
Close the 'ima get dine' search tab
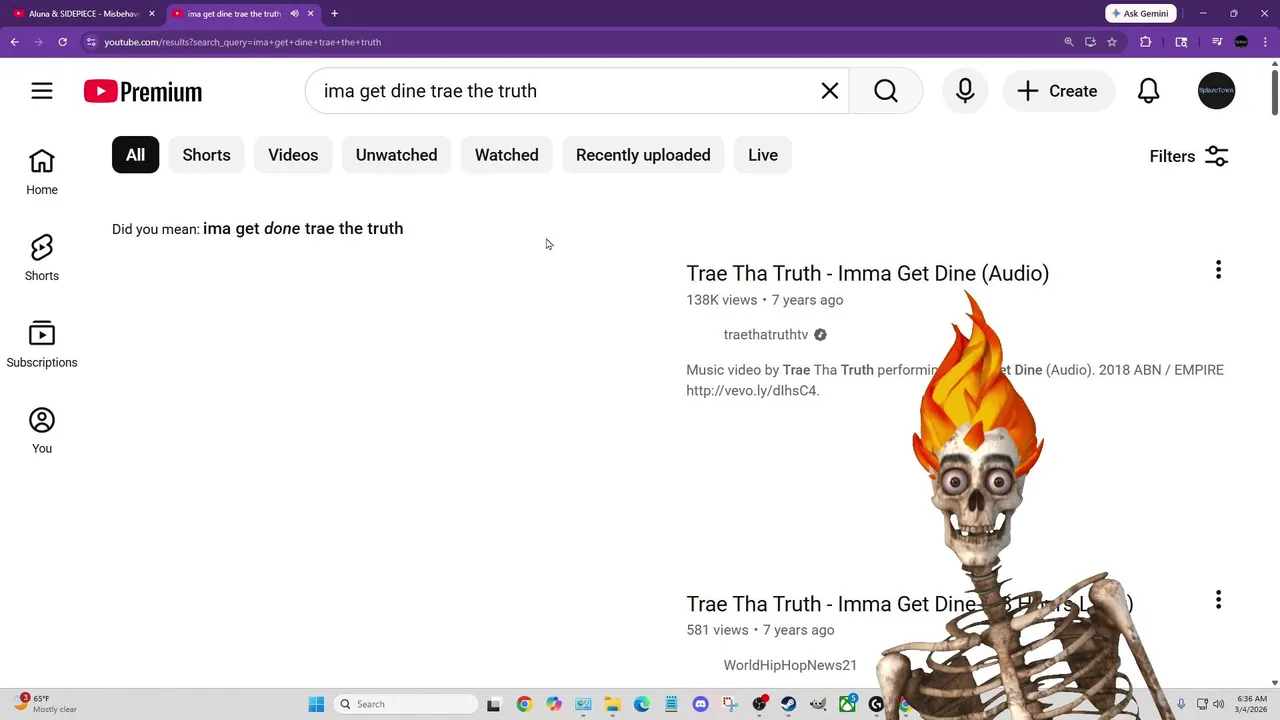[311, 14]
